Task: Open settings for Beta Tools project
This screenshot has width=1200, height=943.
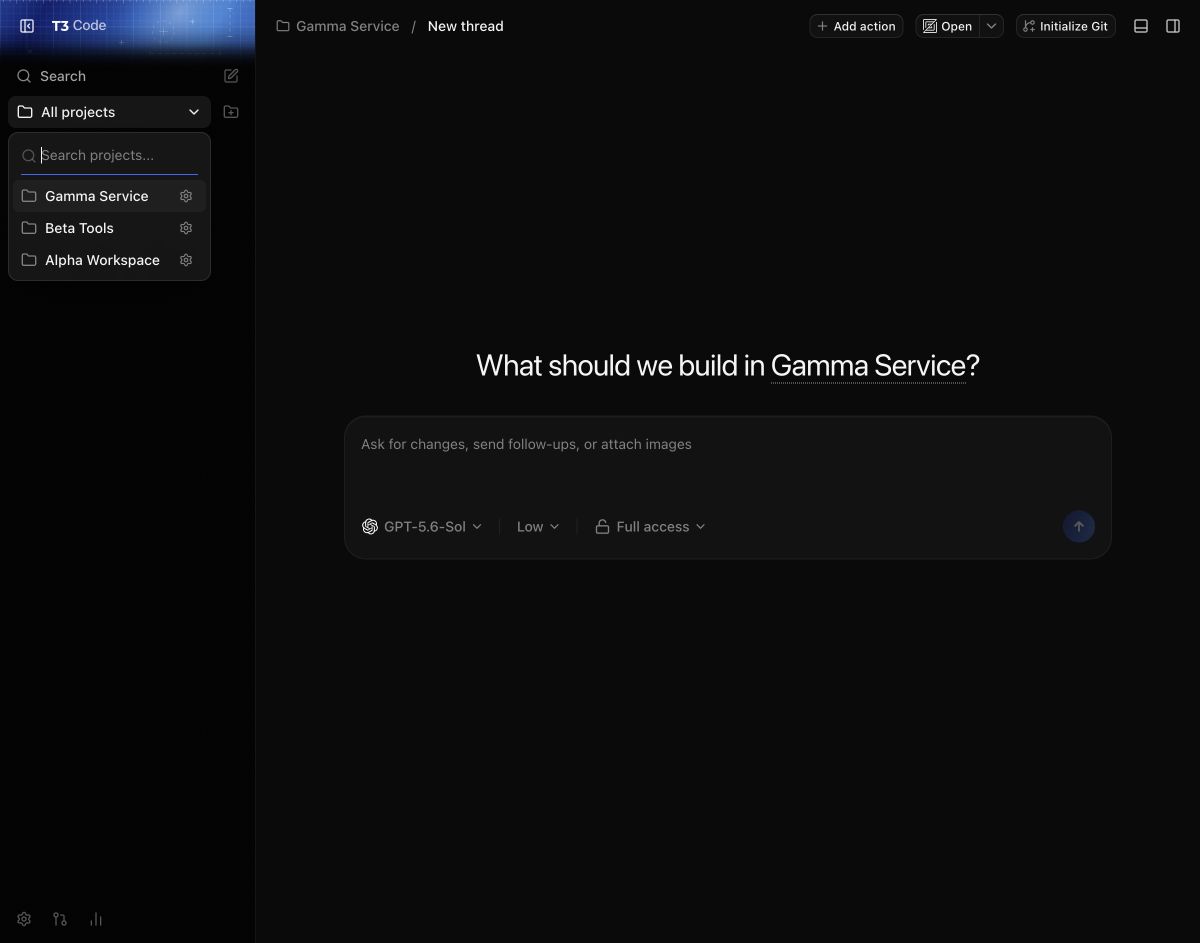Action: tap(186, 228)
